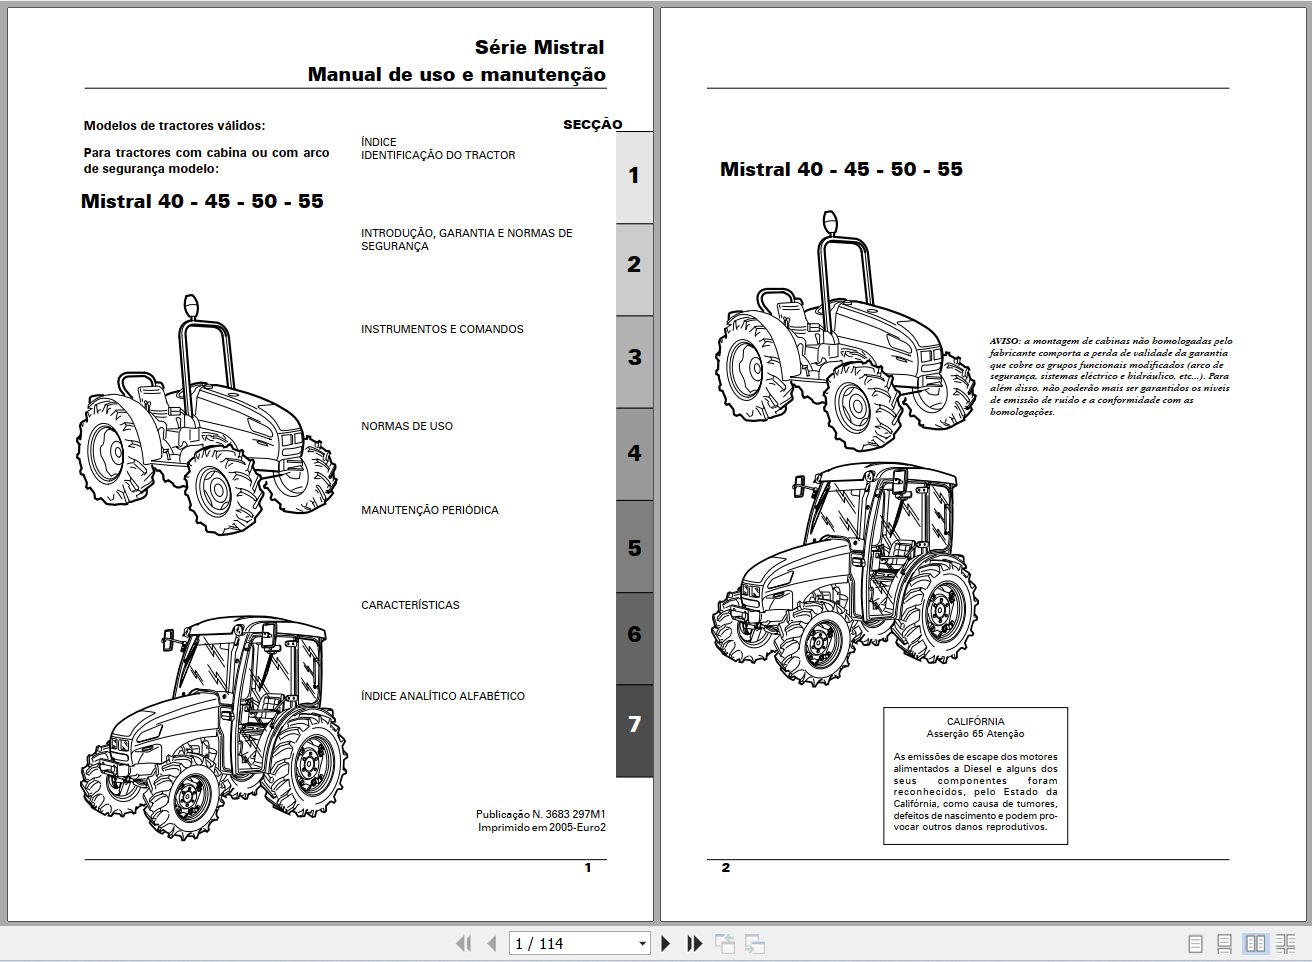The image size is (1312, 962).
Task: Click the page number field showing 1 / 114
Action: point(571,943)
